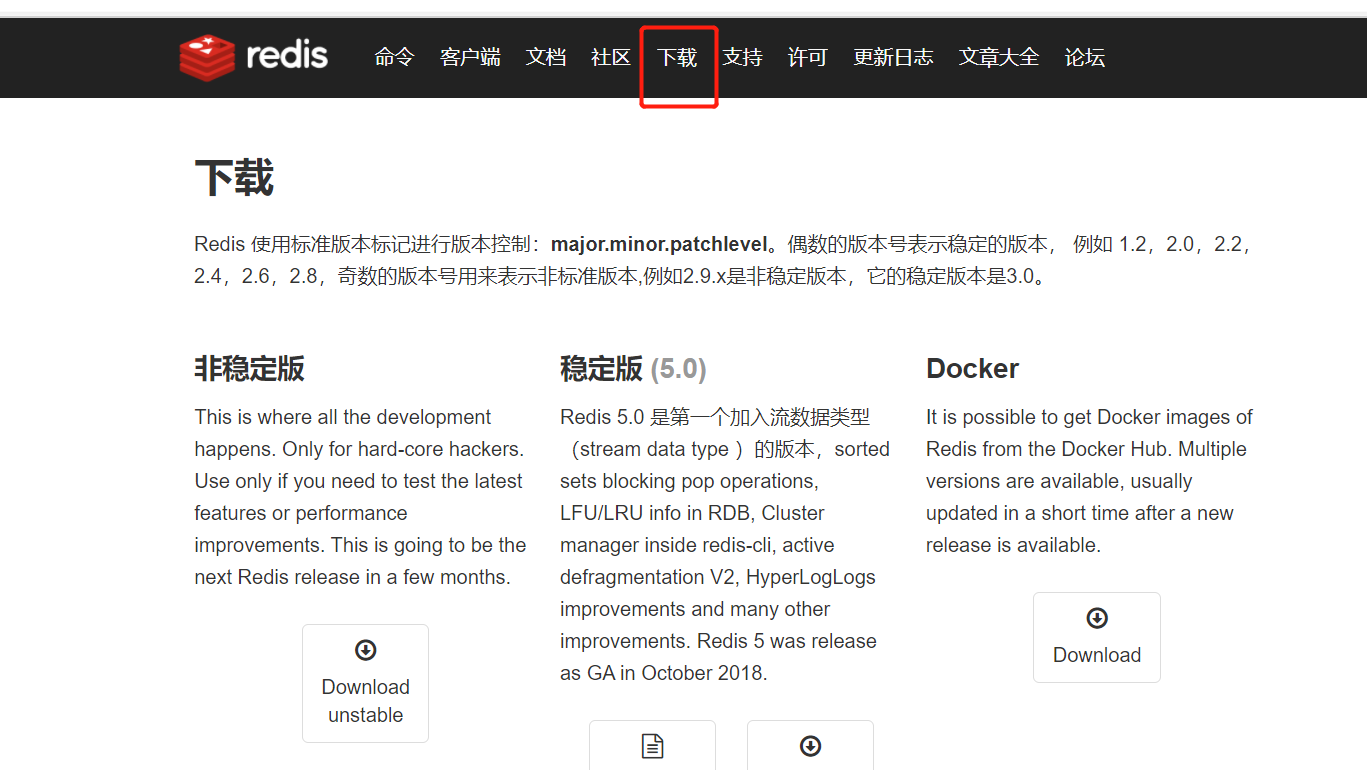Click the redis wordmark text
The width and height of the screenshot is (1367, 770).
pyautogui.click(x=287, y=55)
